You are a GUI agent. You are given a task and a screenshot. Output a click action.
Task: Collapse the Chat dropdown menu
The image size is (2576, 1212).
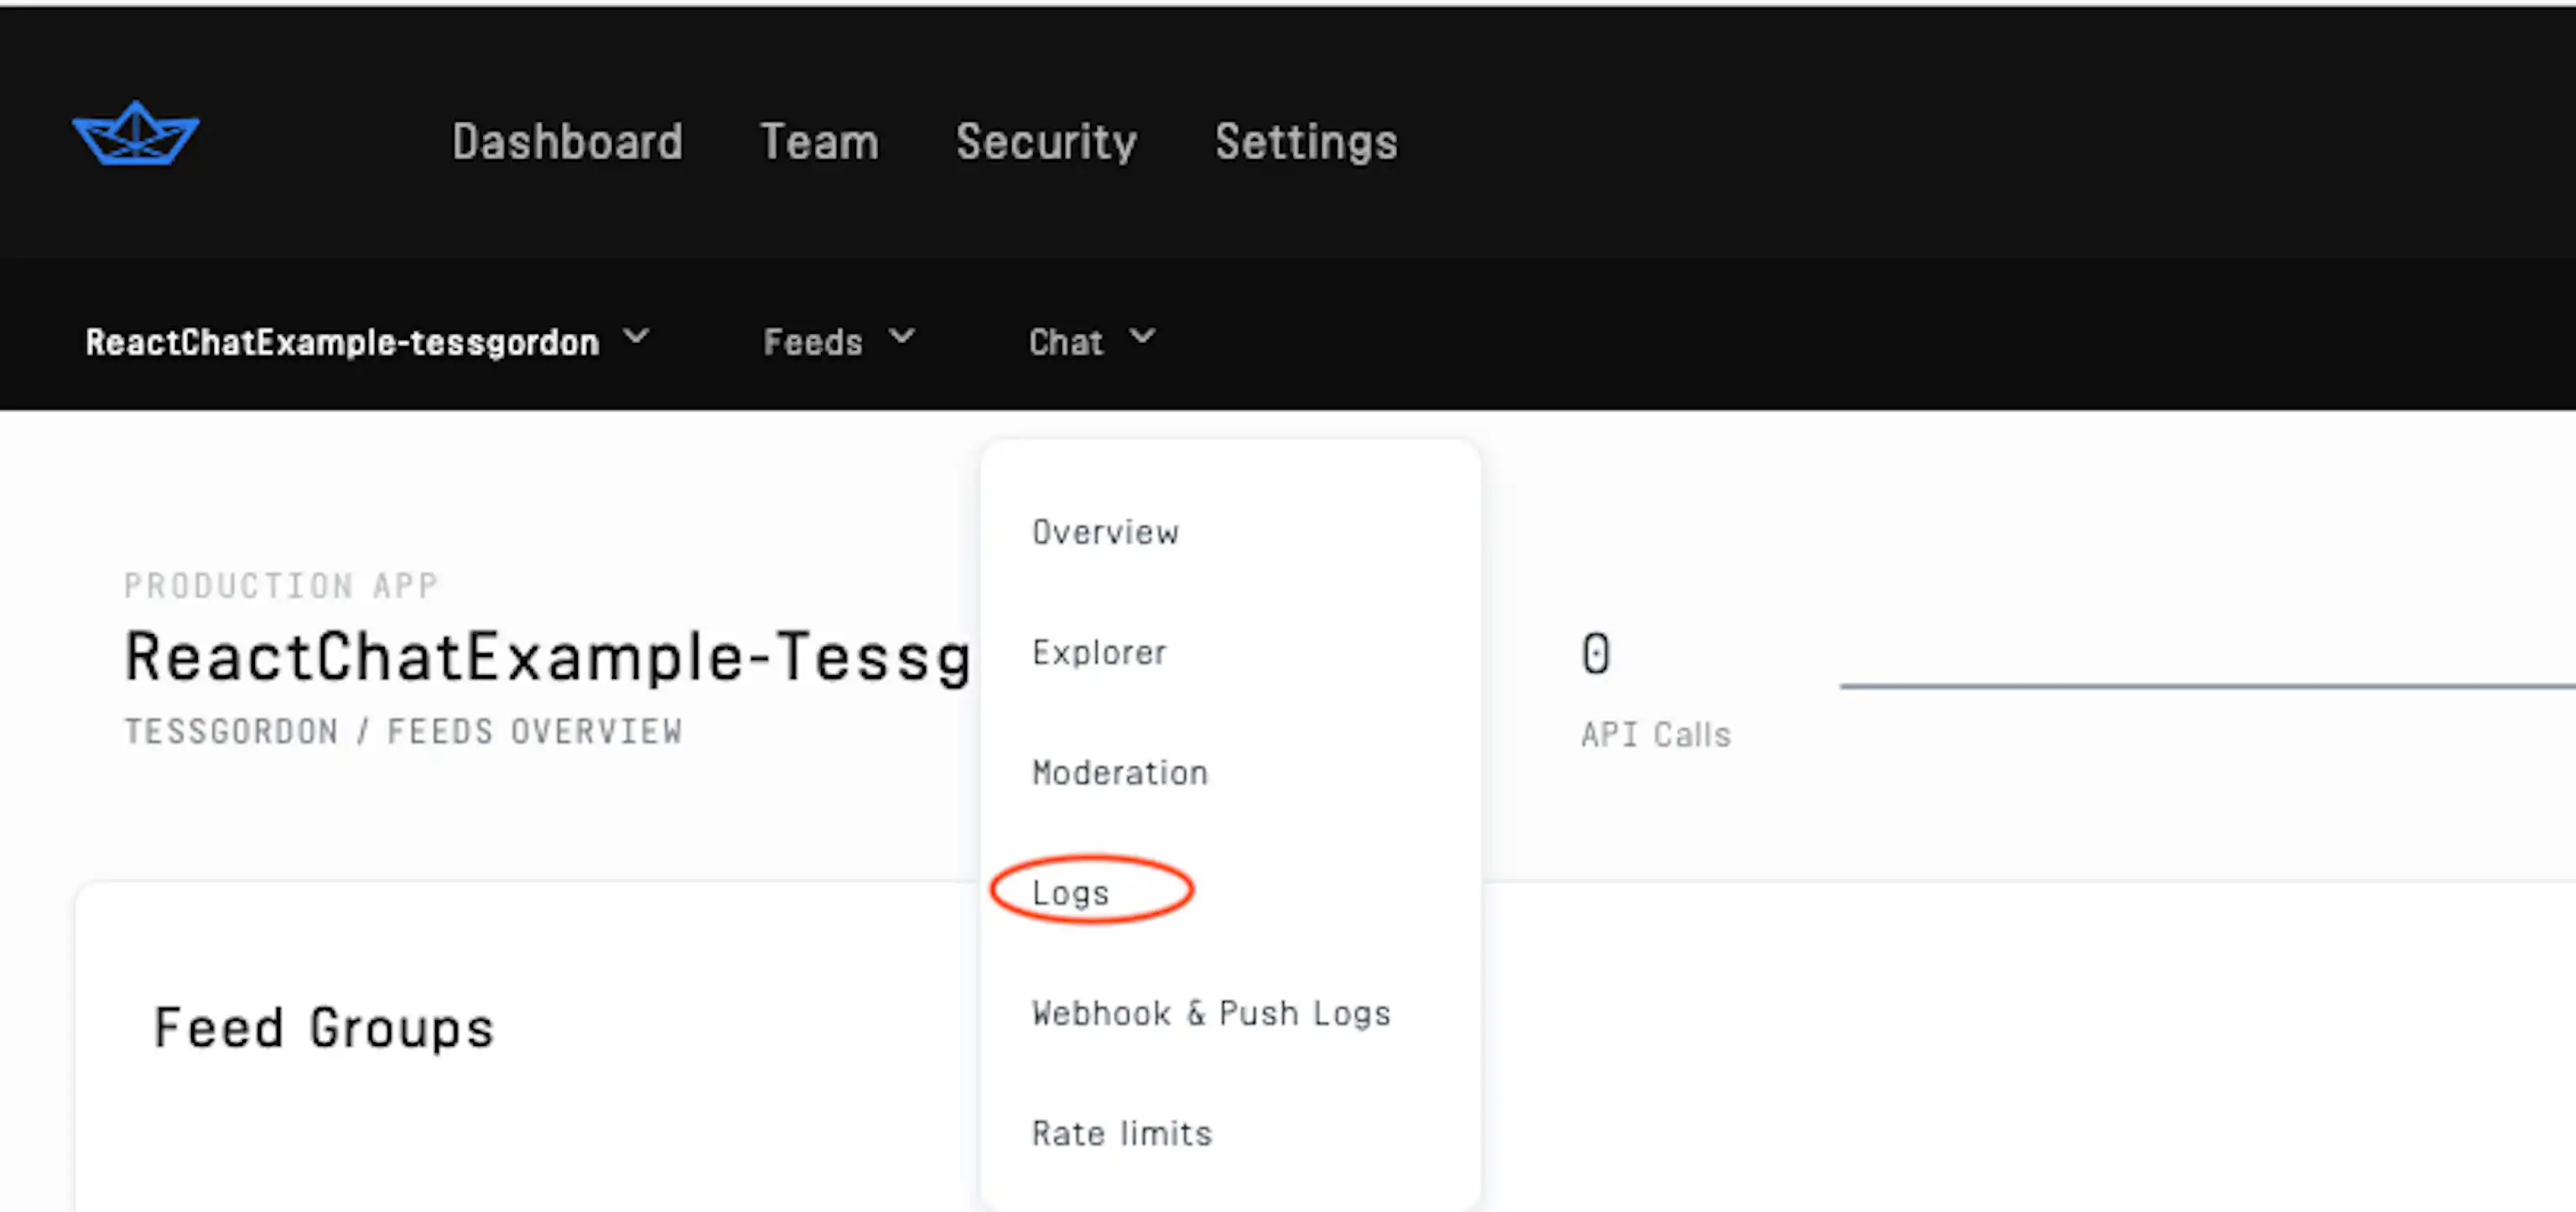1092,341
